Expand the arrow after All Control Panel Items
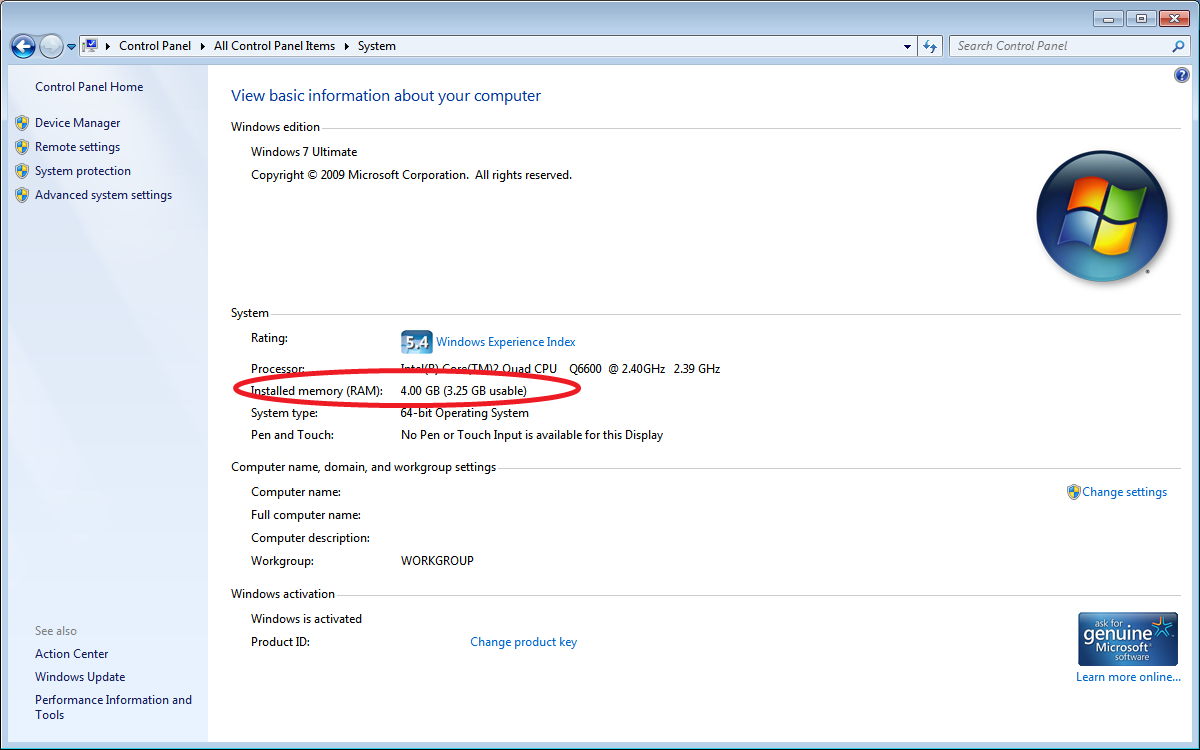This screenshot has width=1200, height=750. [x=346, y=46]
